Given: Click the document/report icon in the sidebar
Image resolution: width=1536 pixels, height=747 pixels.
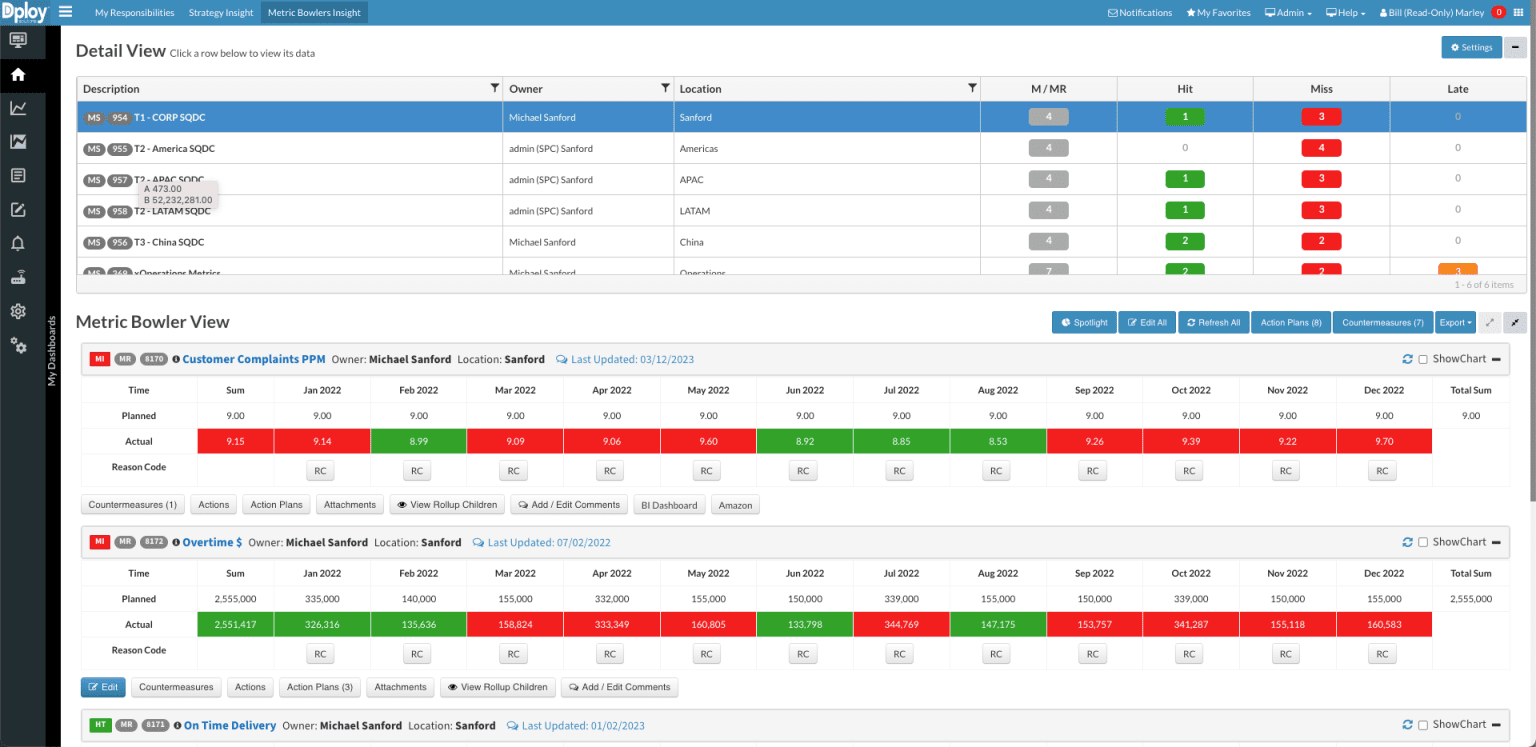Looking at the screenshot, I should coord(18,175).
